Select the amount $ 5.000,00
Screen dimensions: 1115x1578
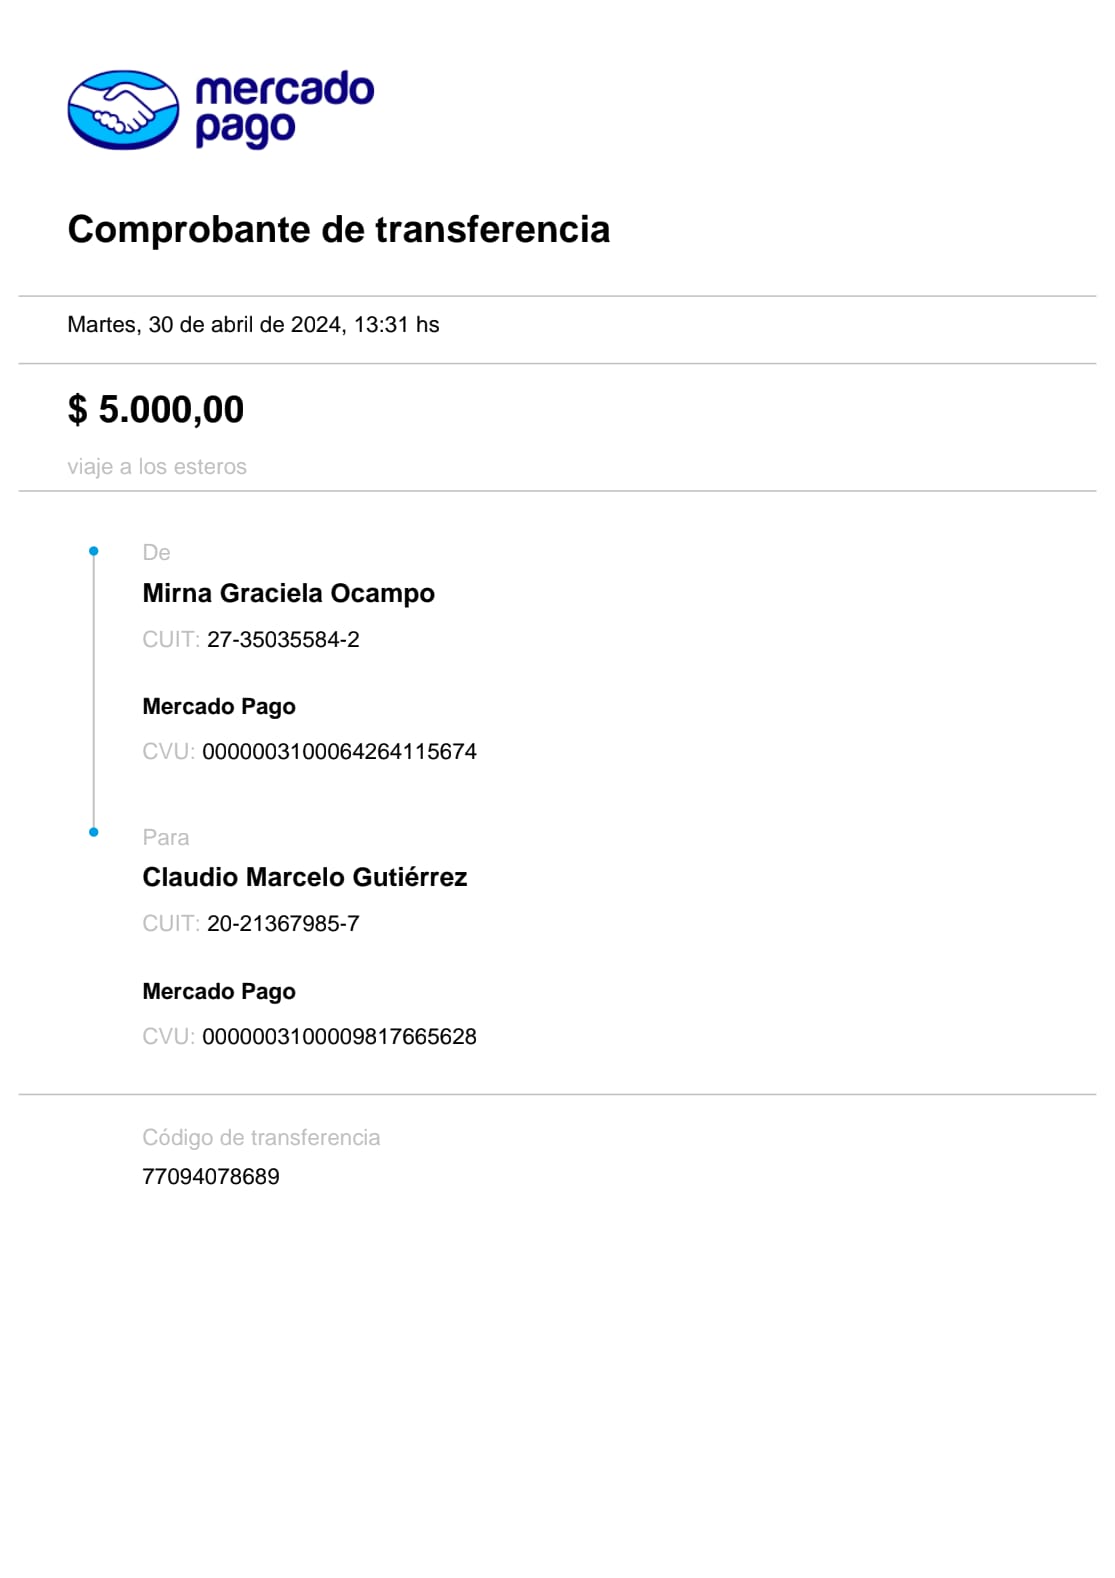coord(156,409)
